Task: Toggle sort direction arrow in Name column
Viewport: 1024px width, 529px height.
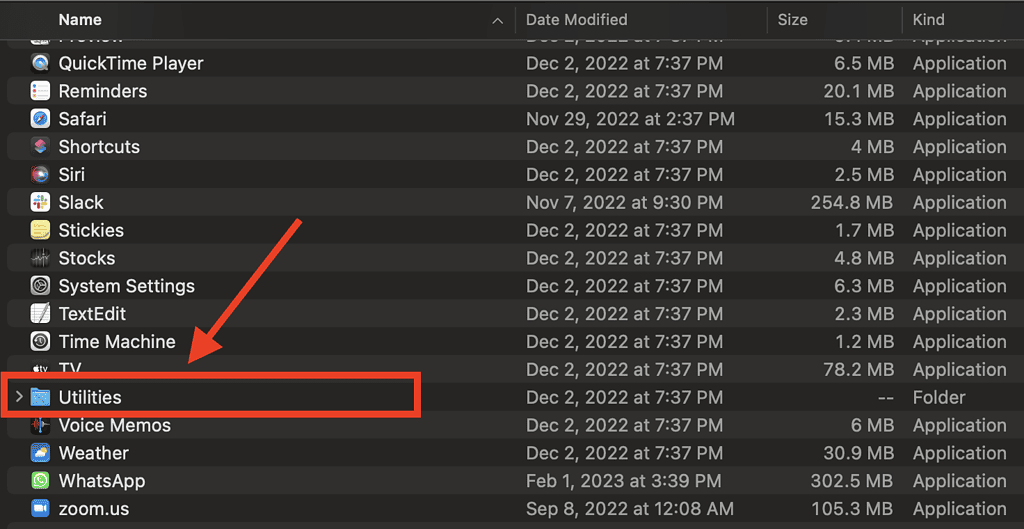Action: 498,20
